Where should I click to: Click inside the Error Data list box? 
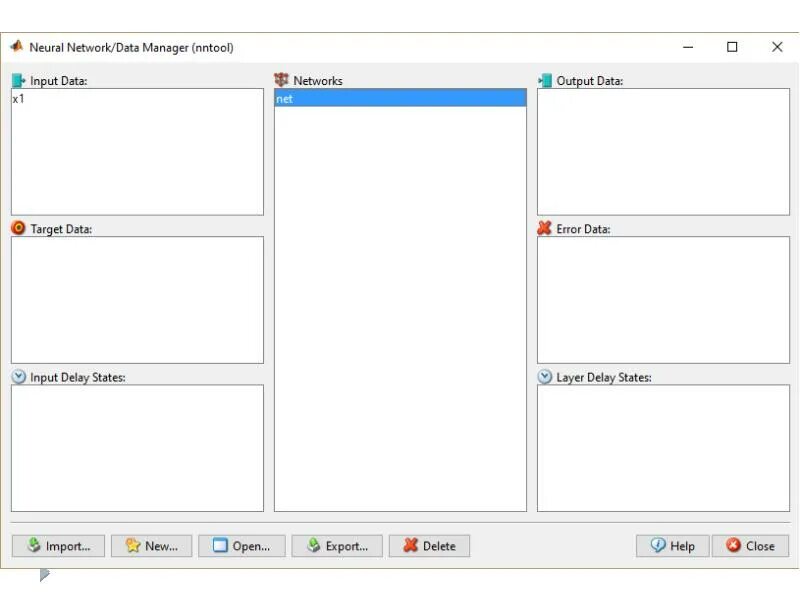[x=663, y=300]
